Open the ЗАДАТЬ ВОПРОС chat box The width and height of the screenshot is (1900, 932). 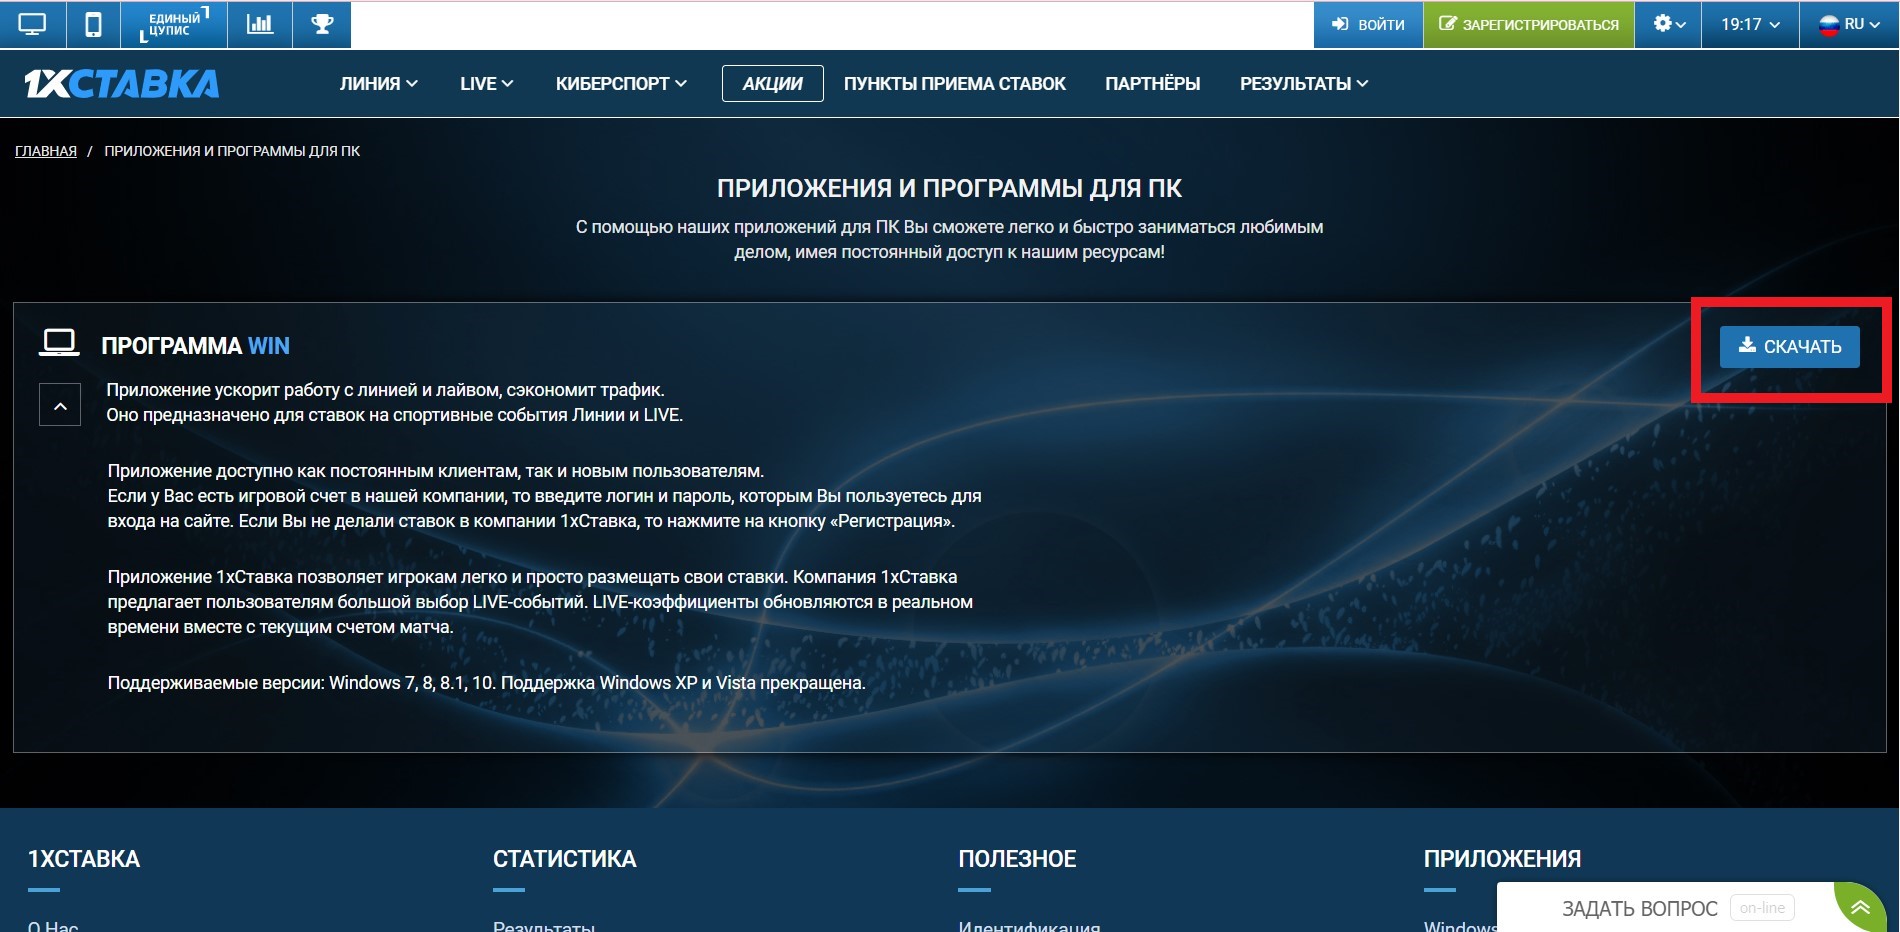1640,908
